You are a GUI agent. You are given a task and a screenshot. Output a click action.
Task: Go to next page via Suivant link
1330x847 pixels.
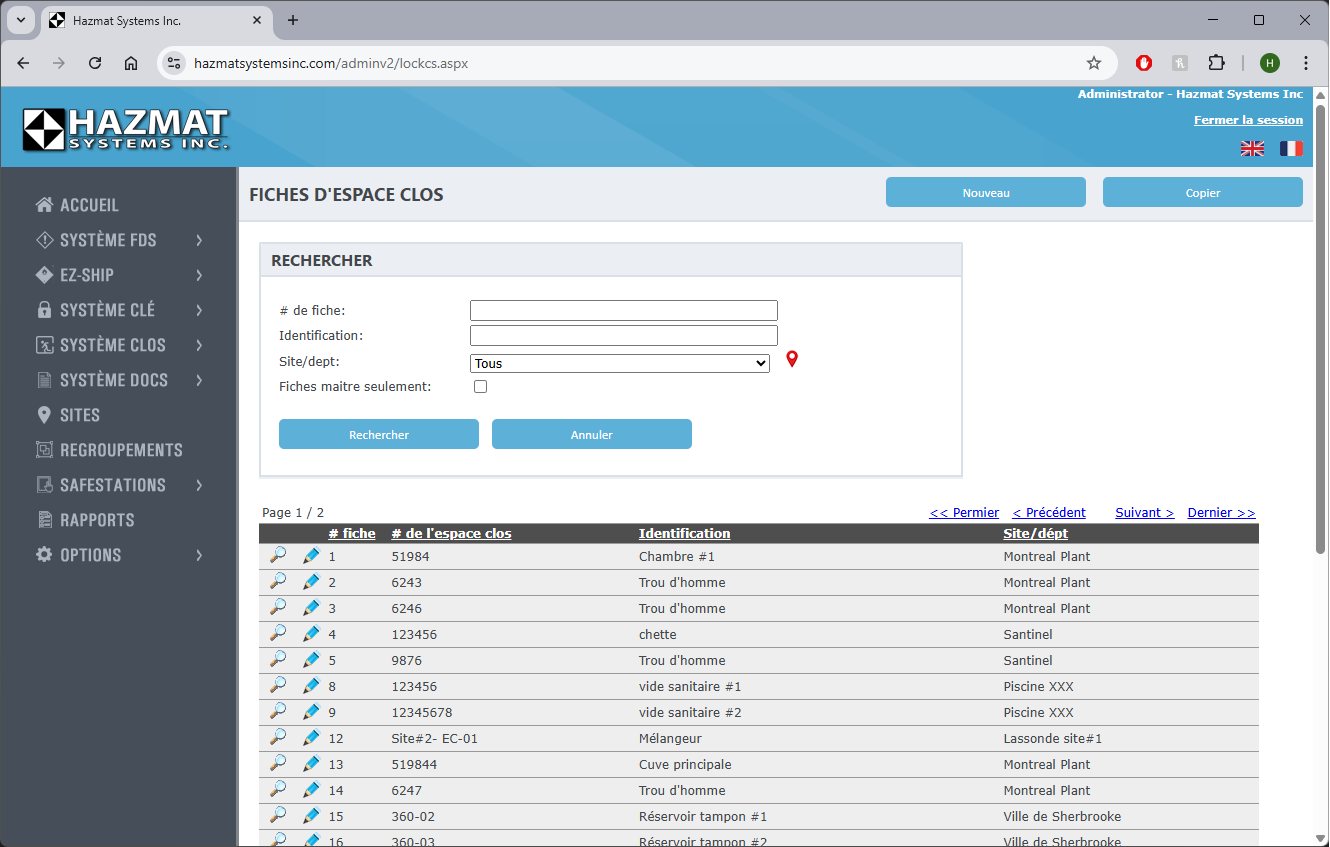click(1144, 513)
